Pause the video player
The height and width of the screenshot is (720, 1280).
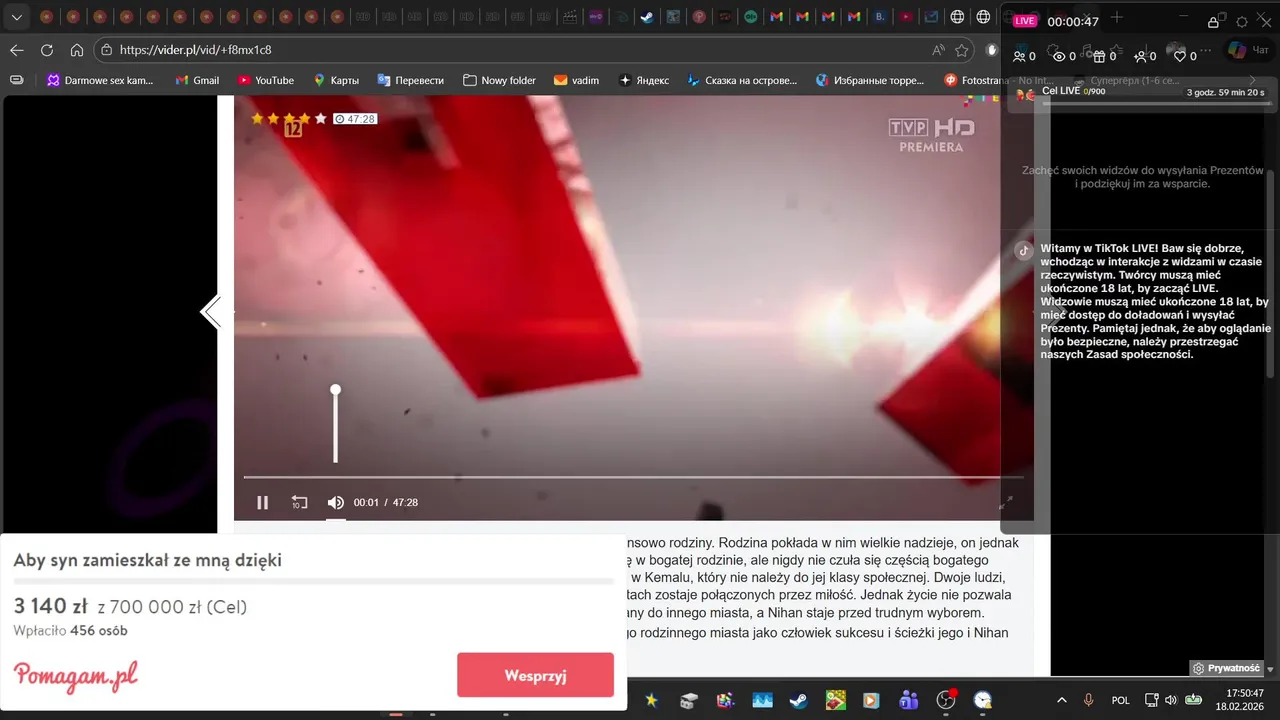[x=262, y=503]
